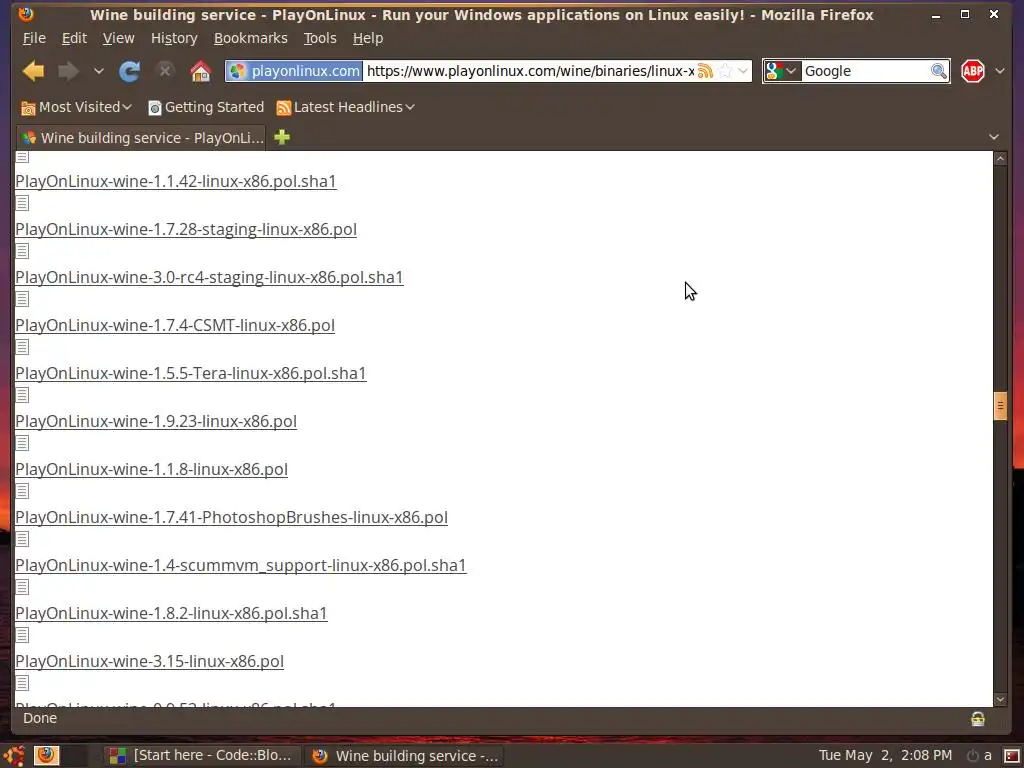Viewport: 1024px width, 768px height.
Task: Click file icon above wine-1.1.8 link
Action: pos(22,443)
